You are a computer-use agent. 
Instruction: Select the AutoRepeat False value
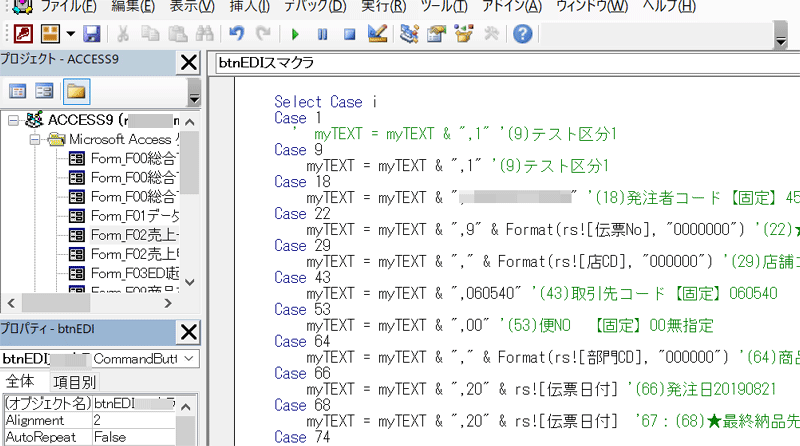pos(134,437)
